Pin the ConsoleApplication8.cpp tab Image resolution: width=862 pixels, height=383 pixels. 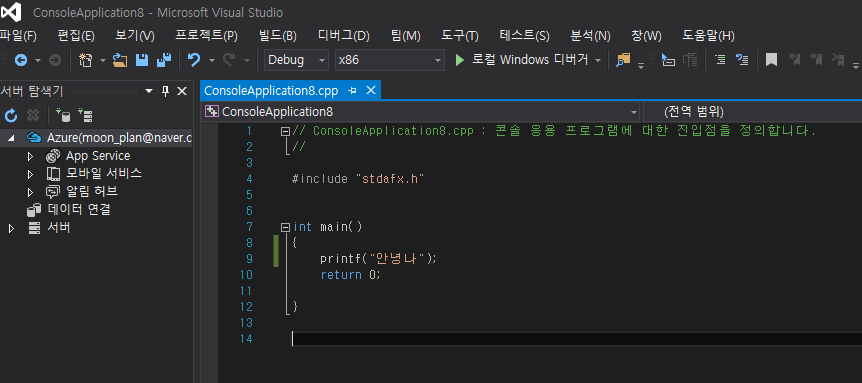[x=353, y=91]
